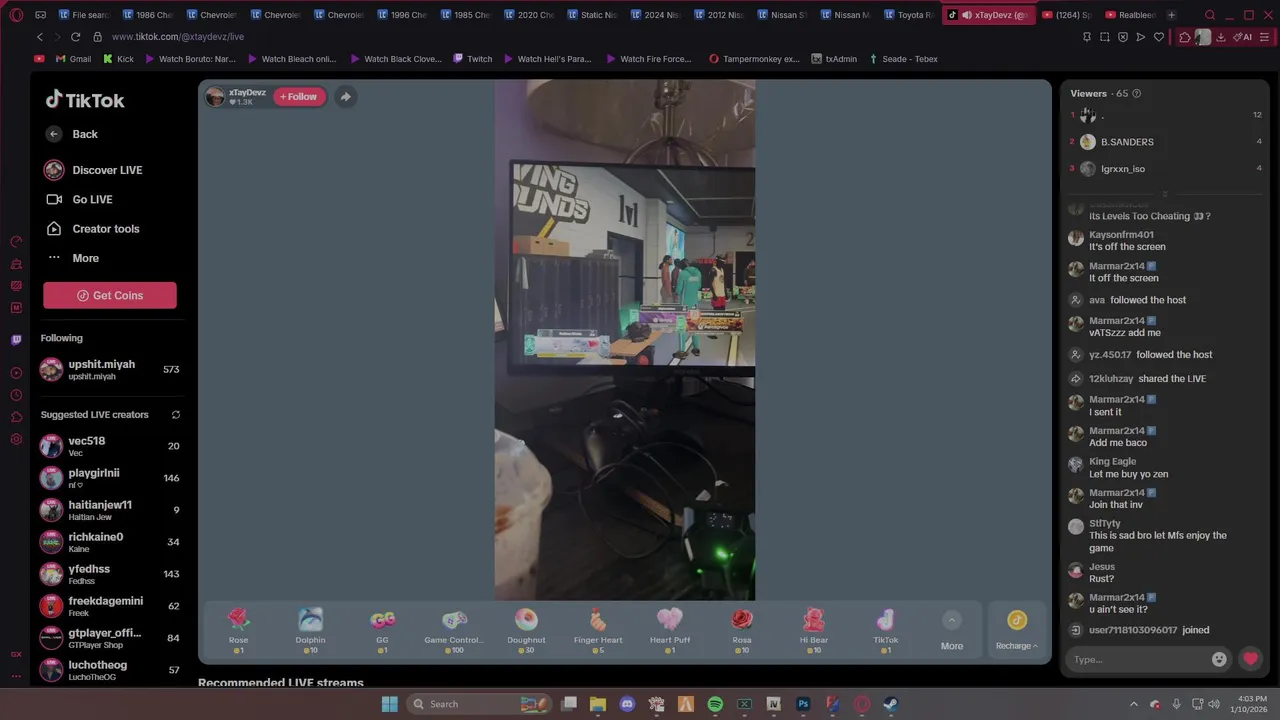Screen dimensions: 1280x720
Task: Reload the TikTok page
Action: tap(75, 37)
